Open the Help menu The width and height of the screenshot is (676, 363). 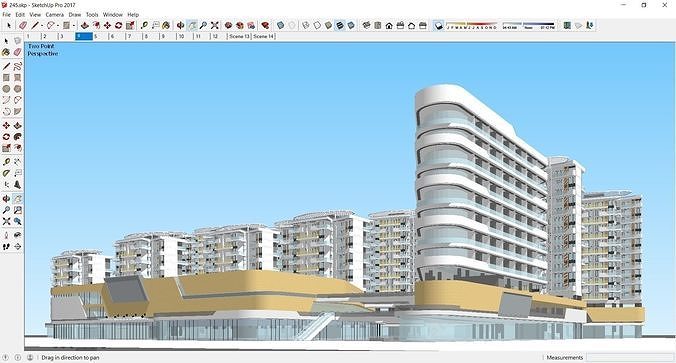tap(133, 15)
